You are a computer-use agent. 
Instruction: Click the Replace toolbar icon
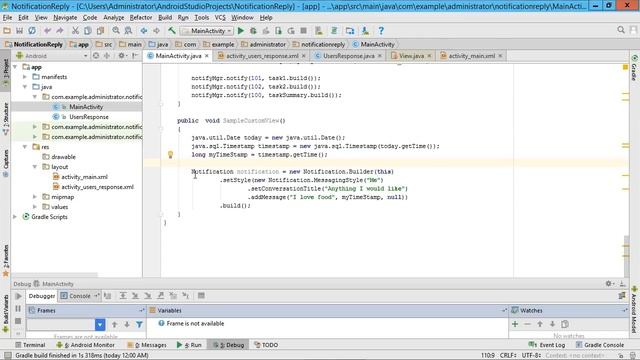[128, 31]
